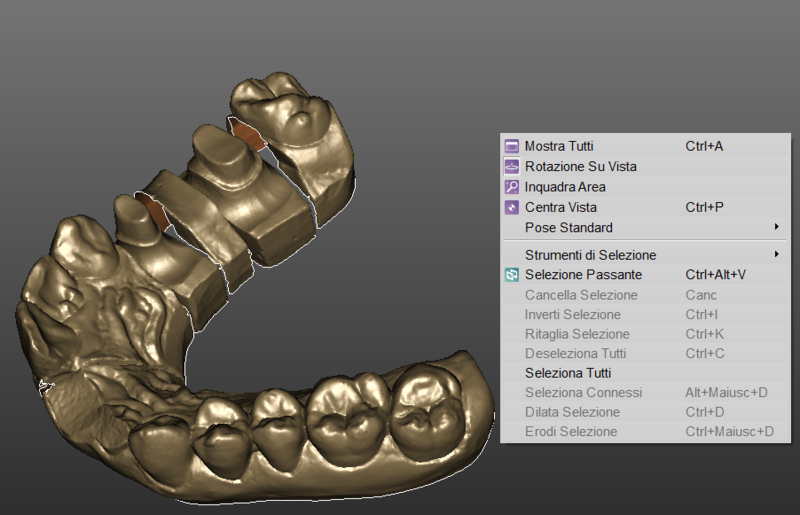Select the Cancella Selezione menu entry
The height and width of the screenshot is (515, 800).
point(580,295)
